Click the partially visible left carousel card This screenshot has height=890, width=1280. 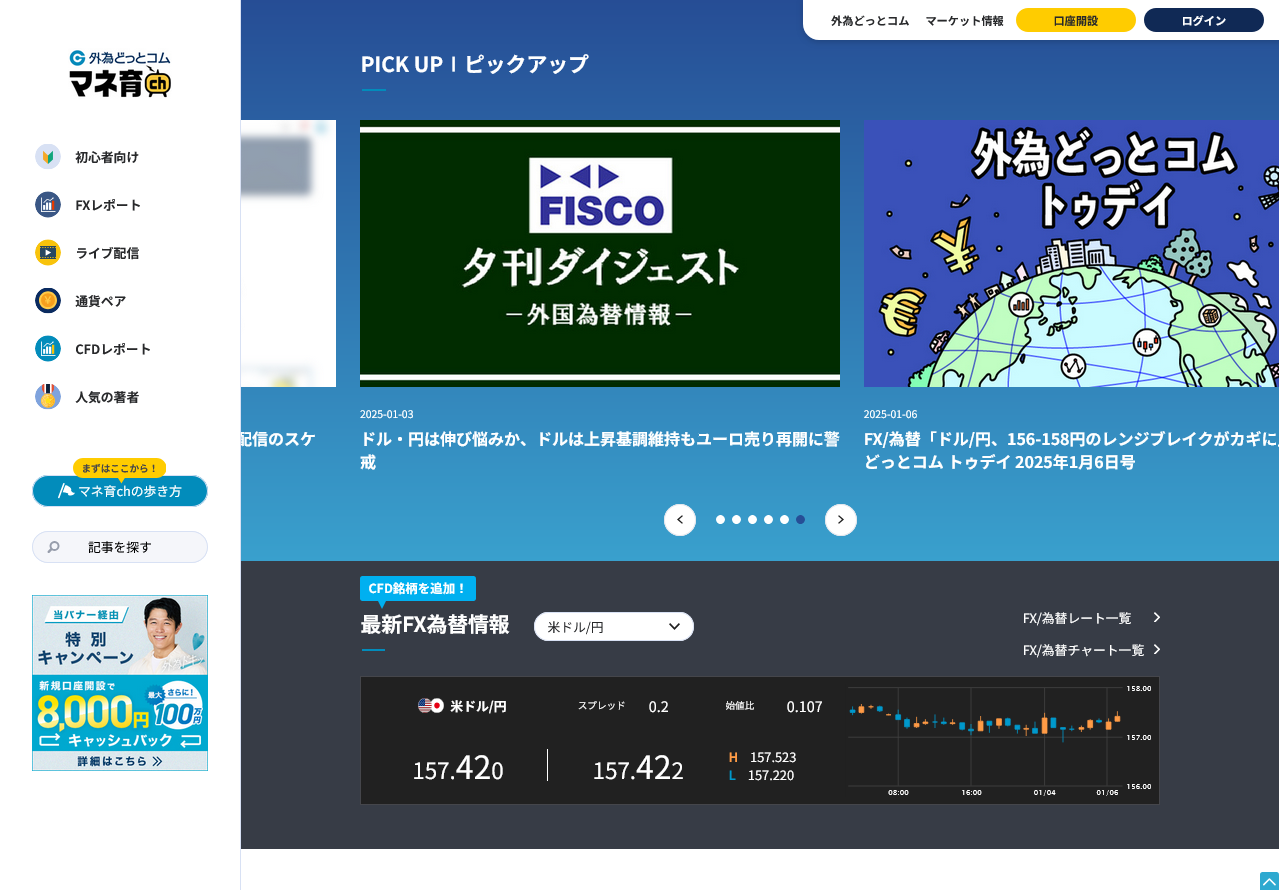(x=288, y=254)
